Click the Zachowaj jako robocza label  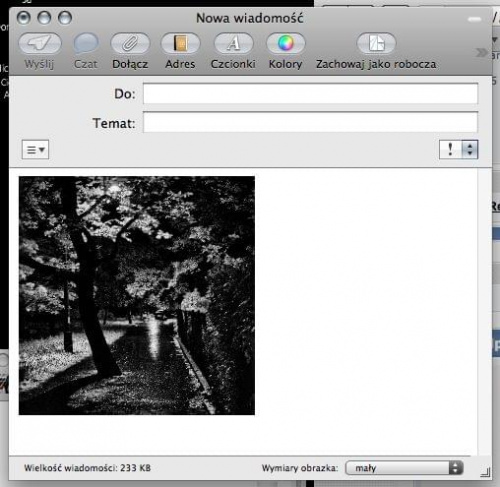tap(376, 64)
